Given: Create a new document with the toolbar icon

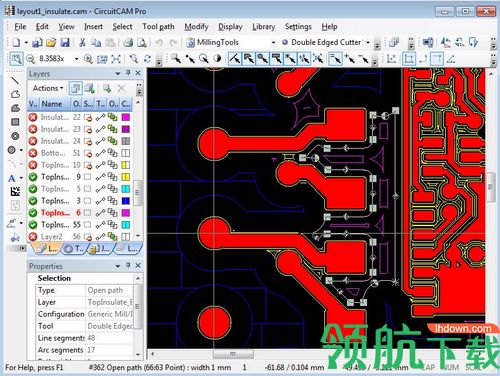Looking at the screenshot, I should click(x=16, y=42).
